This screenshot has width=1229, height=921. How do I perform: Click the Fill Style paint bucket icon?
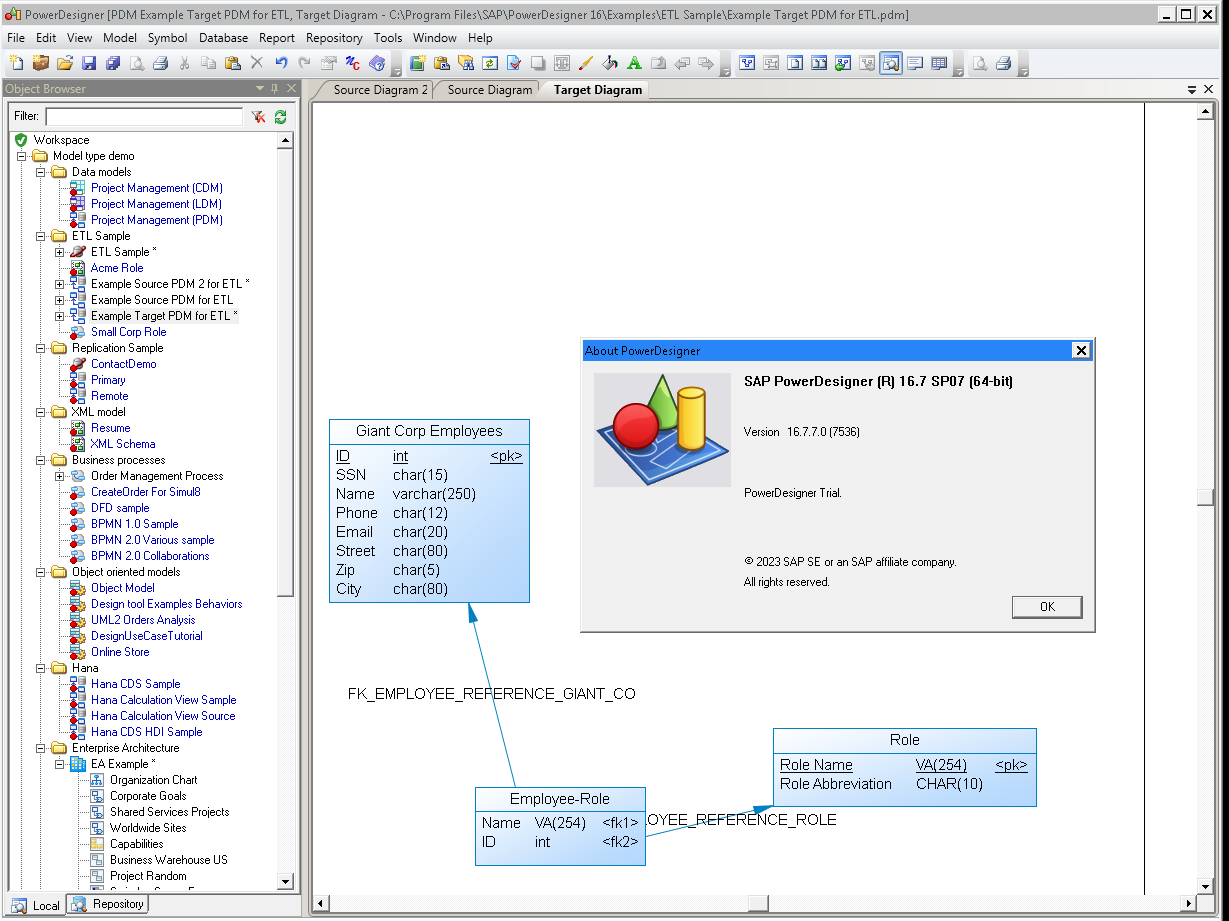tap(610, 63)
